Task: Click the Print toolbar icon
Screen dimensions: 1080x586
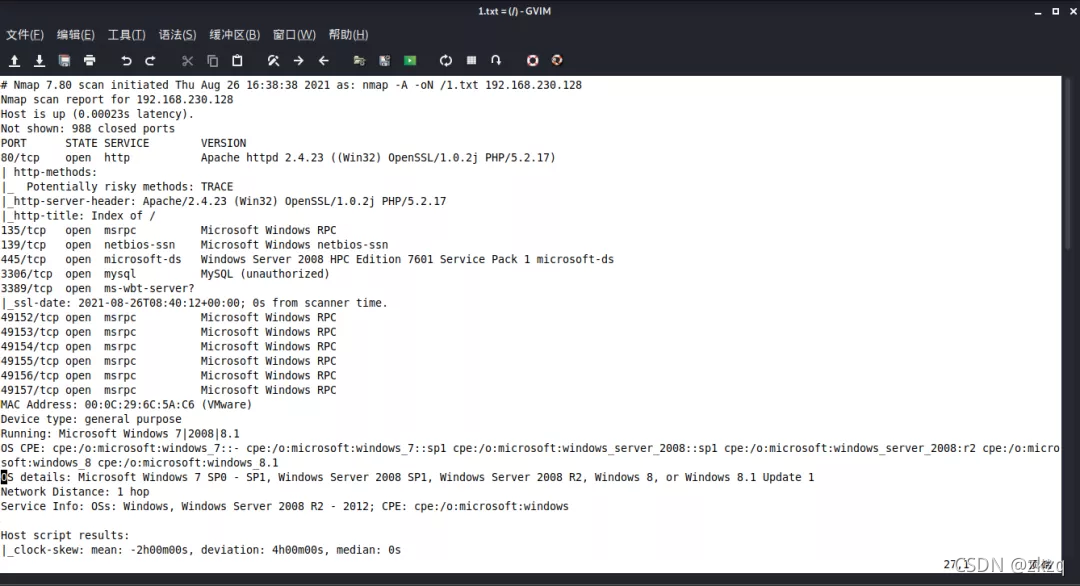Action: coord(90,61)
